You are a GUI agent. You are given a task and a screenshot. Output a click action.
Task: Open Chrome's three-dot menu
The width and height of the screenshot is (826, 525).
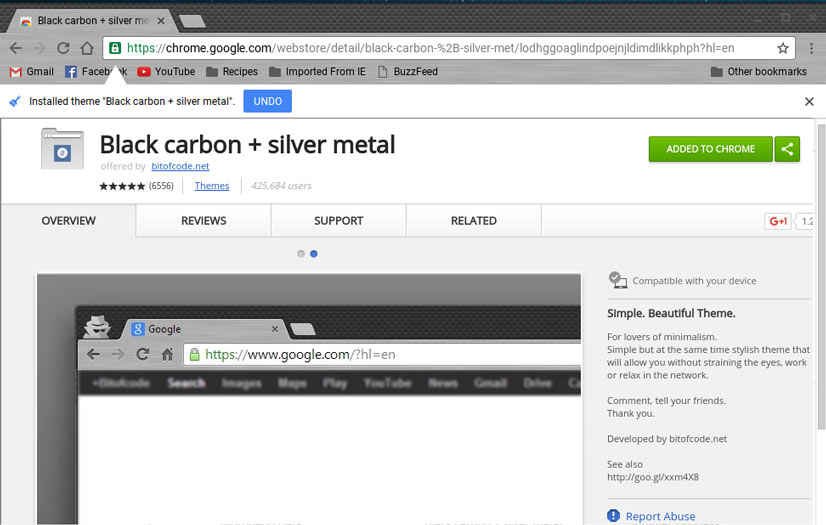[811, 48]
